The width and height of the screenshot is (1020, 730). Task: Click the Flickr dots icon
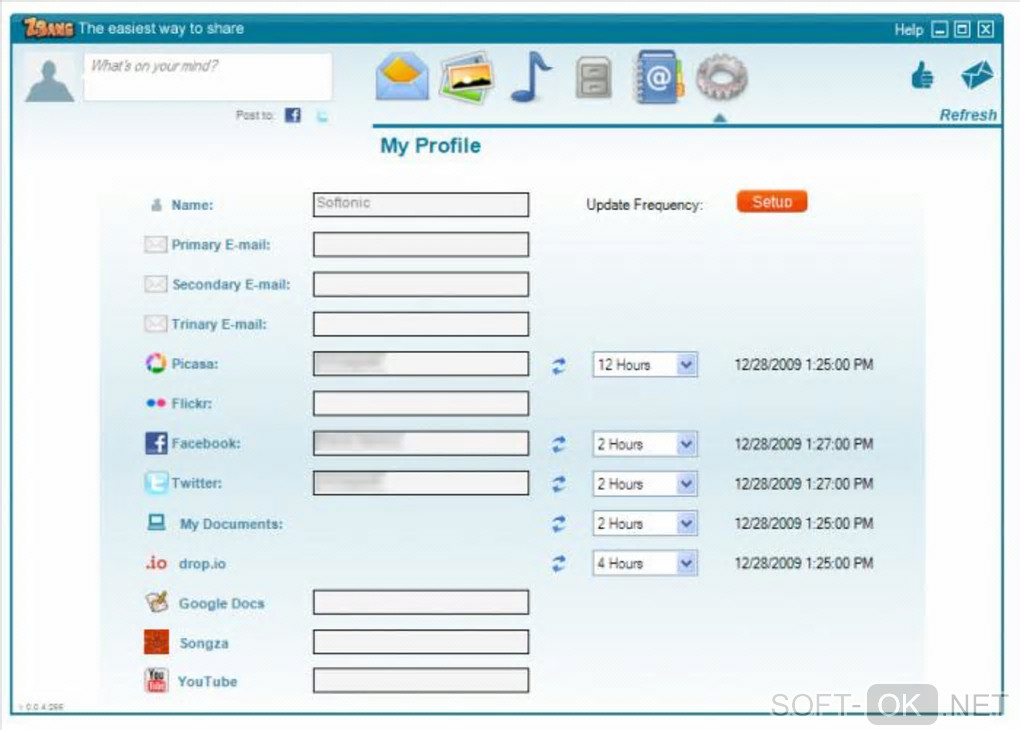[155, 403]
